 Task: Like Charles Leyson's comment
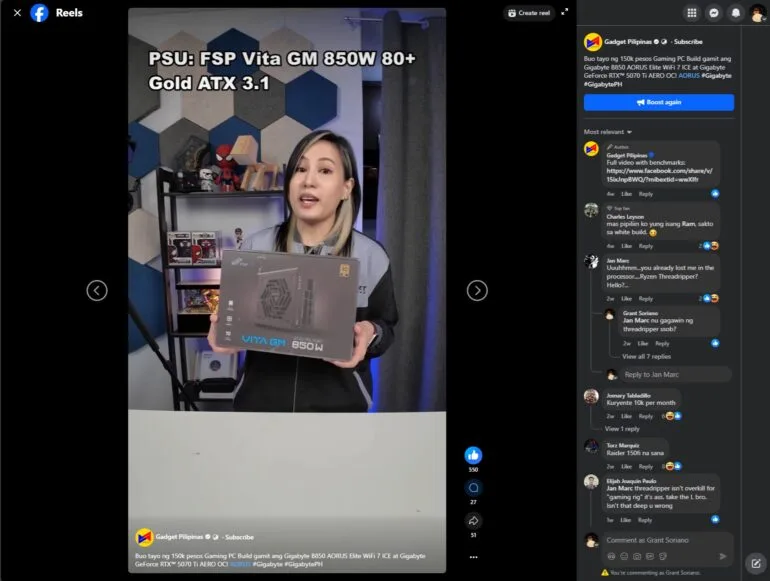(x=626, y=246)
